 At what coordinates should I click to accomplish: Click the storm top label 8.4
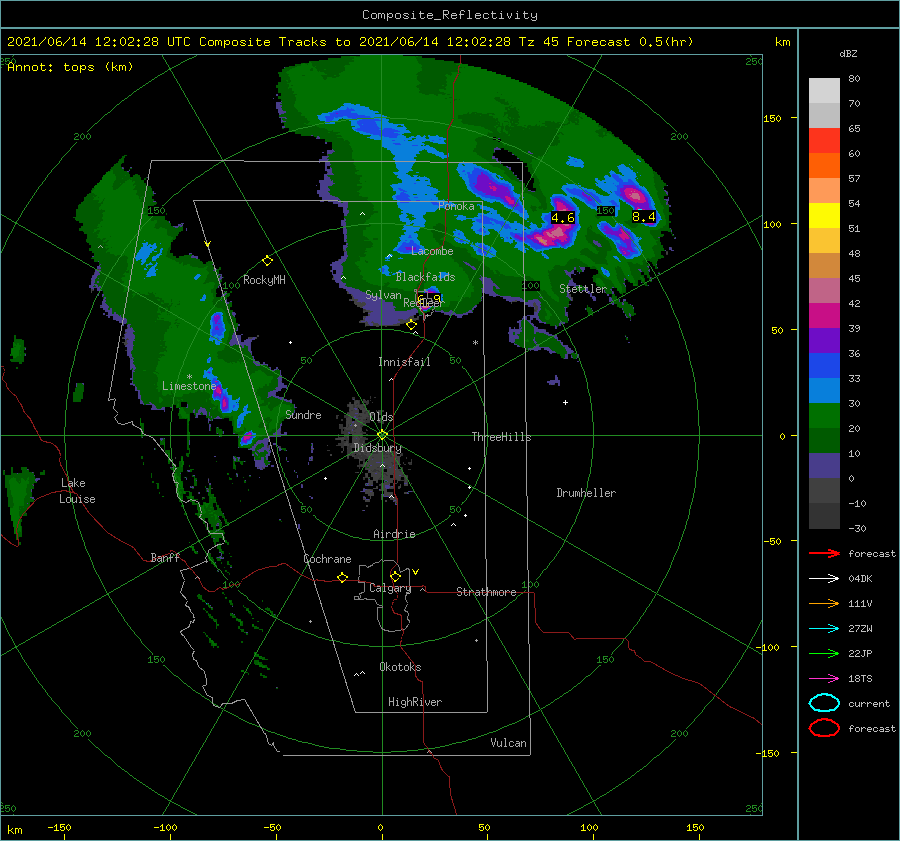[x=643, y=216]
